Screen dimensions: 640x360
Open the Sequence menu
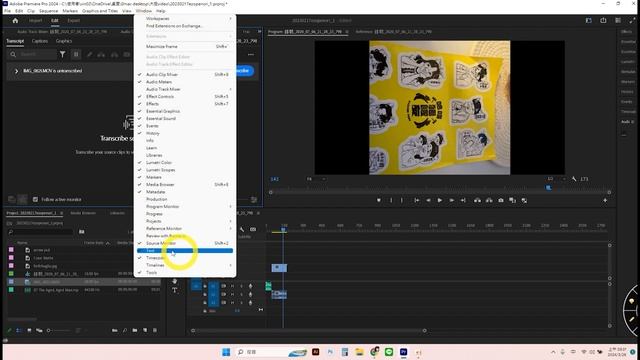pyautogui.click(x=49, y=11)
